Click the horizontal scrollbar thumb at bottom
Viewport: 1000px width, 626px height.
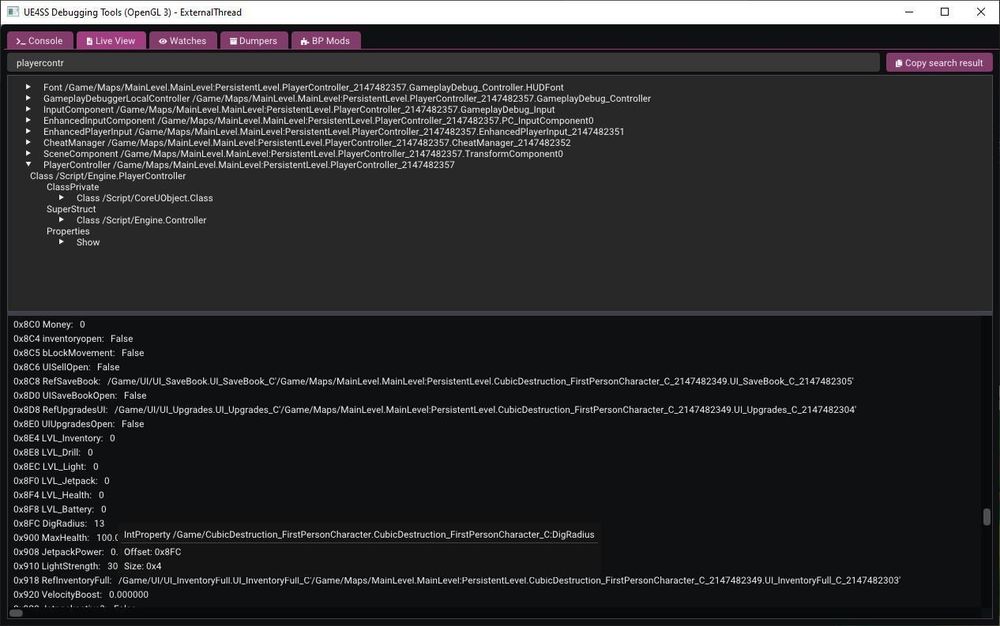coord(16,613)
